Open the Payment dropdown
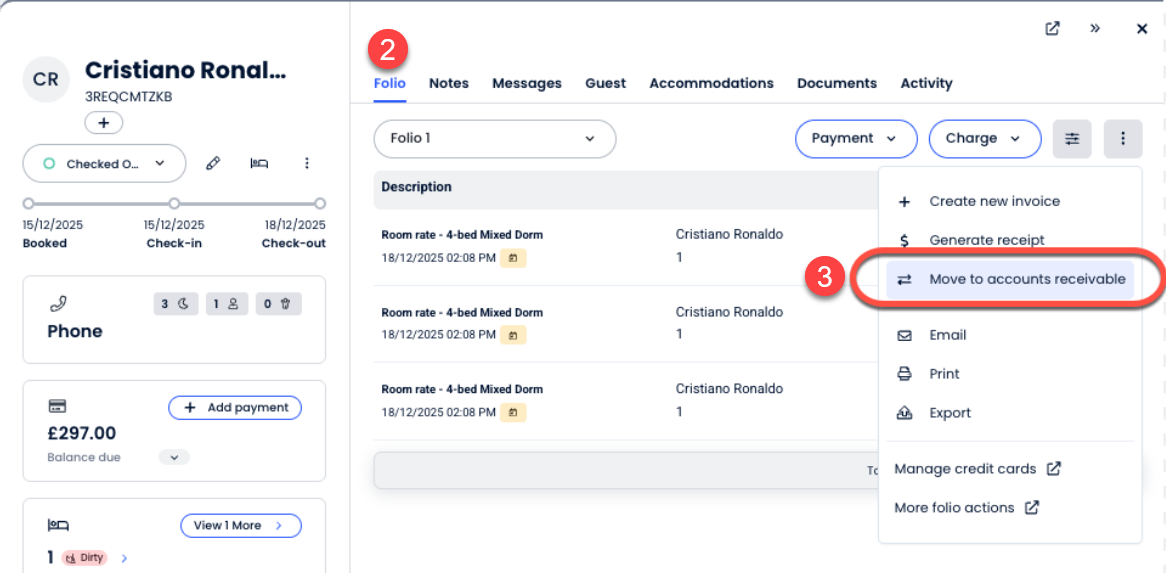Screen dimensions: 1166x573 coord(855,139)
